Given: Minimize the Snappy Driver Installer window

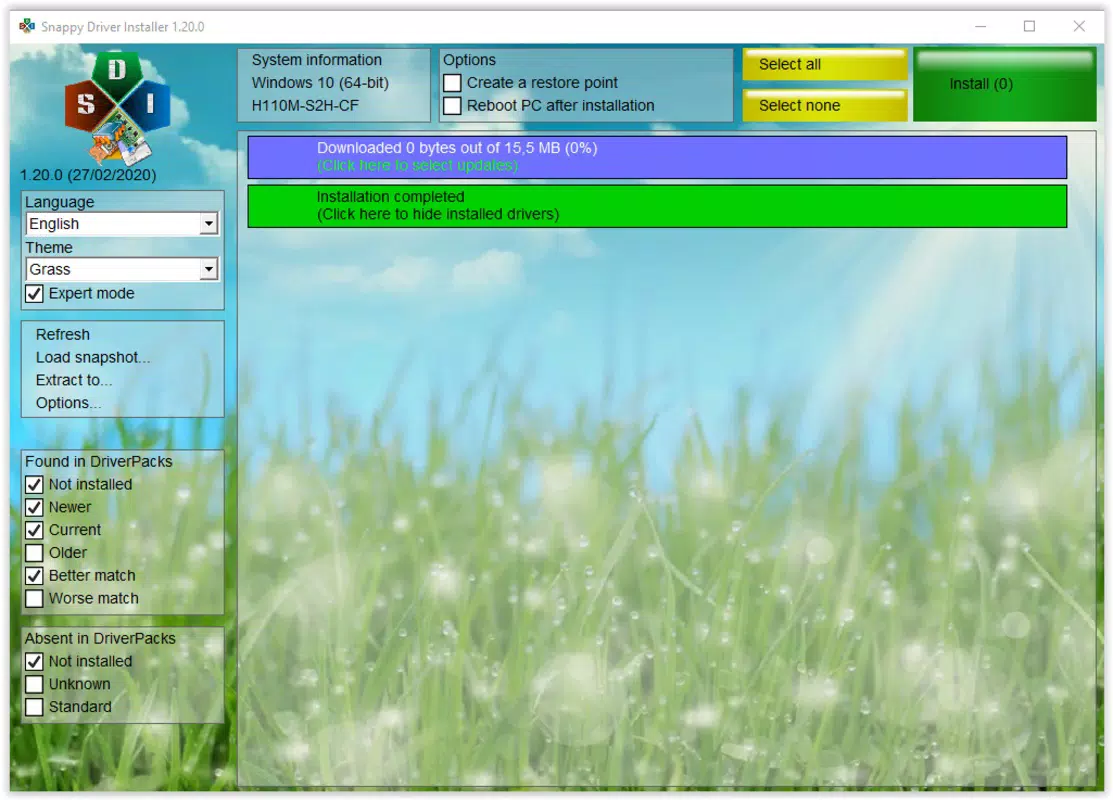Looking at the screenshot, I should point(981,26).
